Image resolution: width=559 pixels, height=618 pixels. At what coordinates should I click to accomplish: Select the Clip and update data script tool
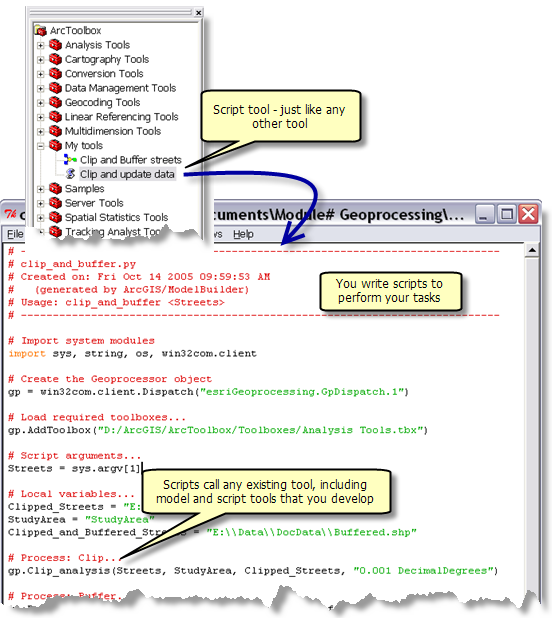pyautogui.click(x=127, y=174)
